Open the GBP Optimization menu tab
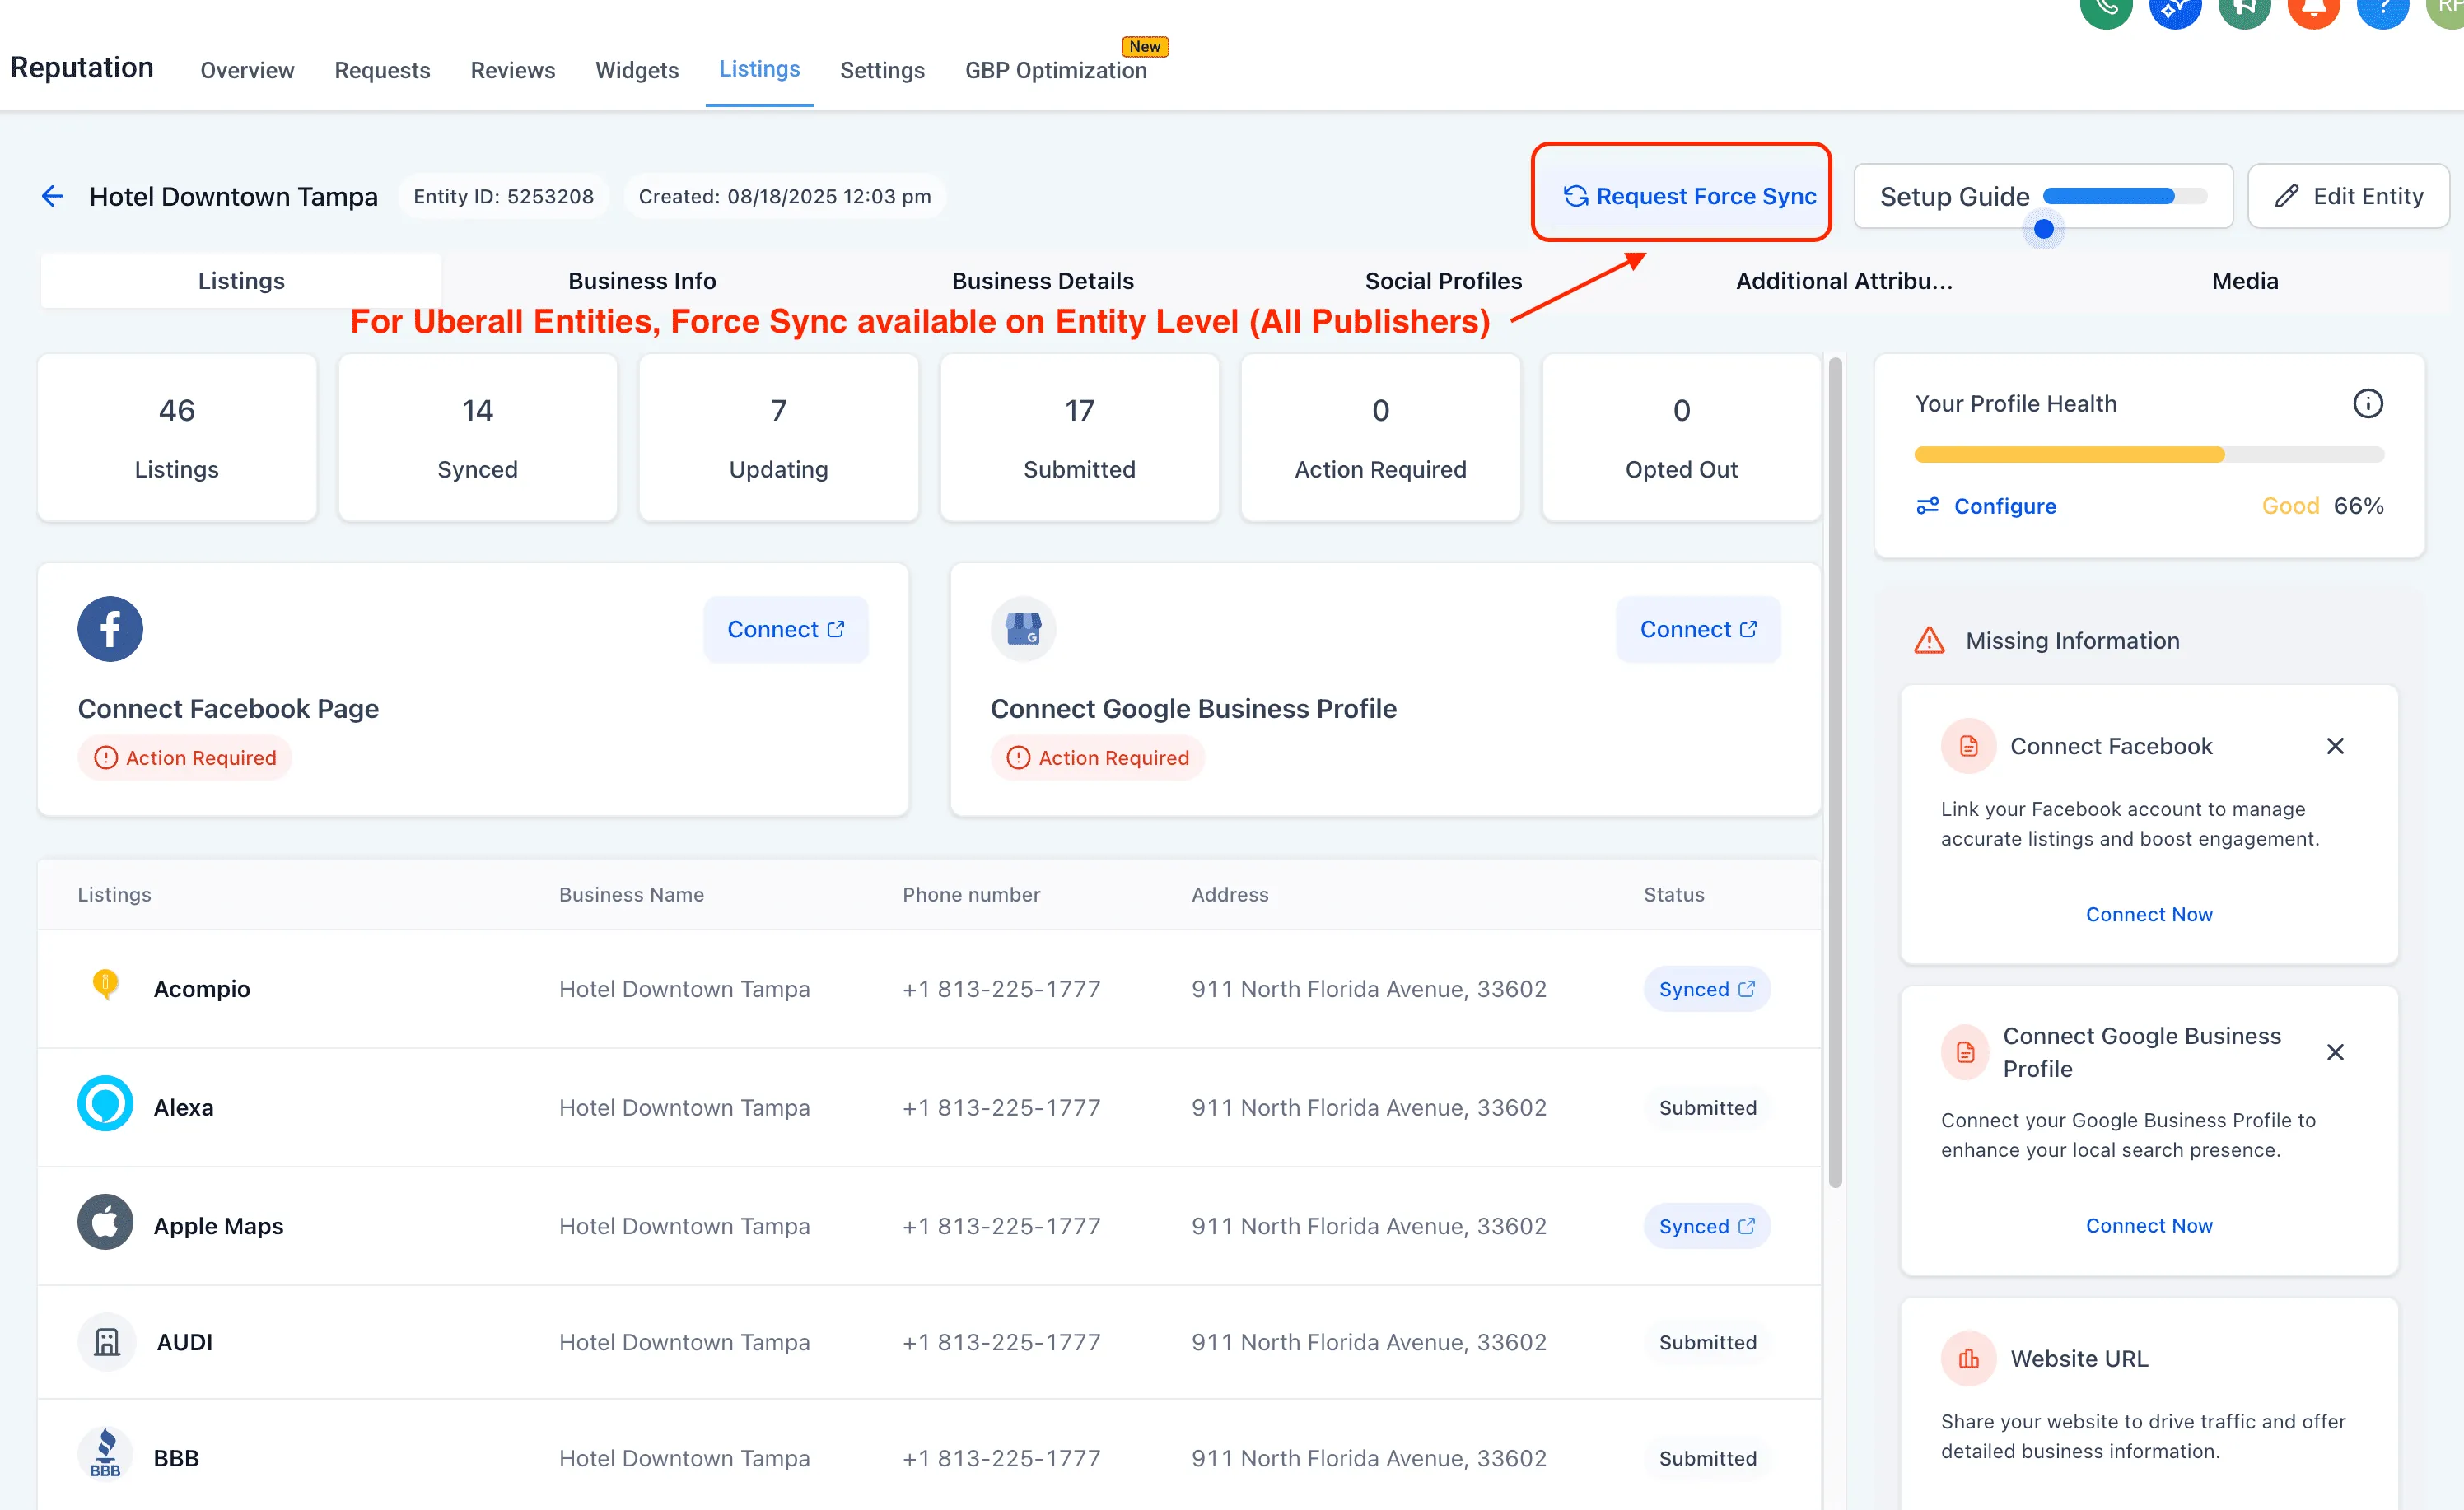2464x1510 pixels. (1055, 70)
